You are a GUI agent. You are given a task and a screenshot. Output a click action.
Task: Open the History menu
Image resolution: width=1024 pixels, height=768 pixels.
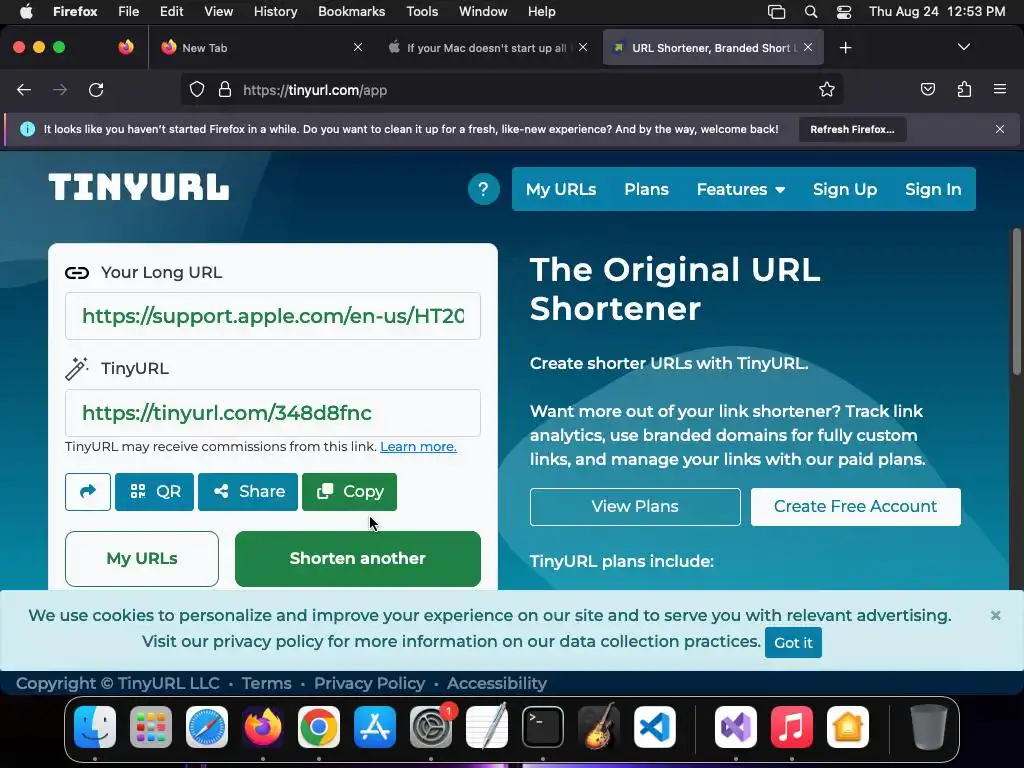click(276, 12)
